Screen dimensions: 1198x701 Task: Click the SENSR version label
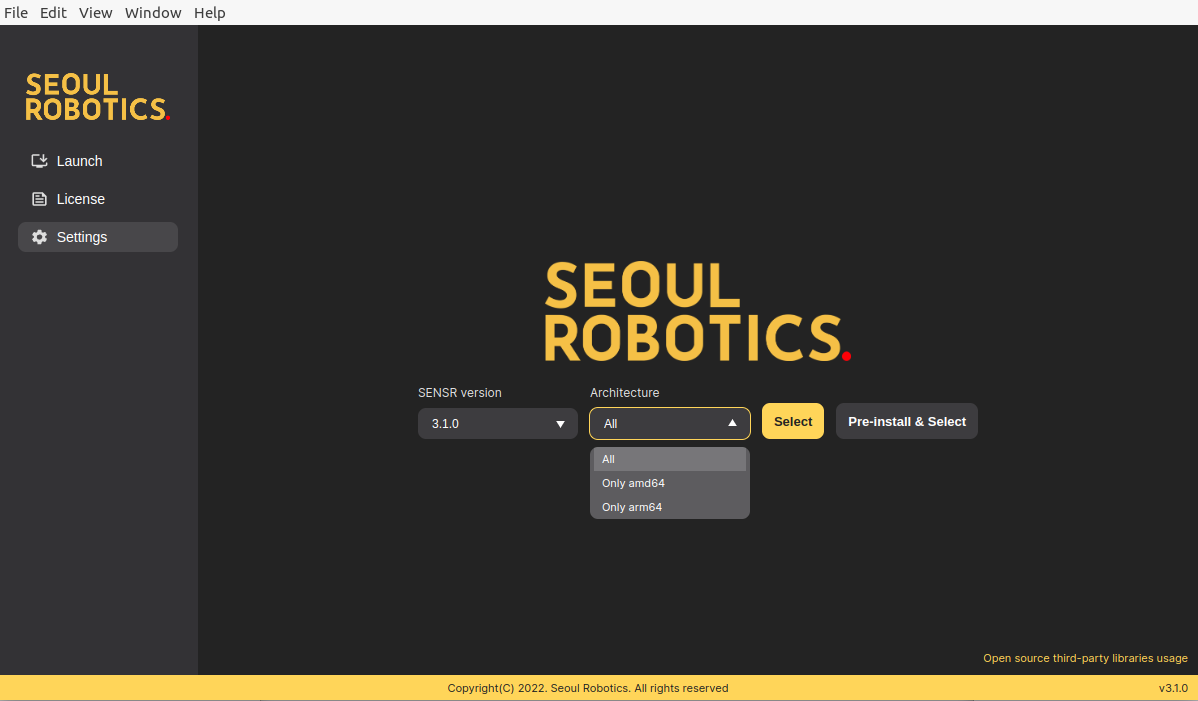[460, 392]
